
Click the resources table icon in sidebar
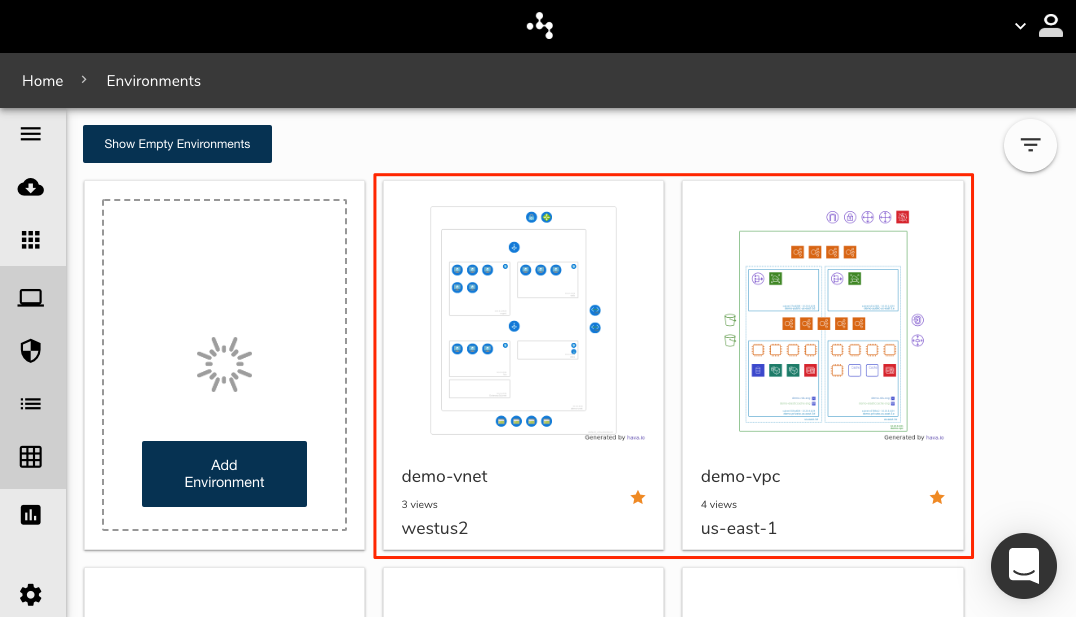31,457
